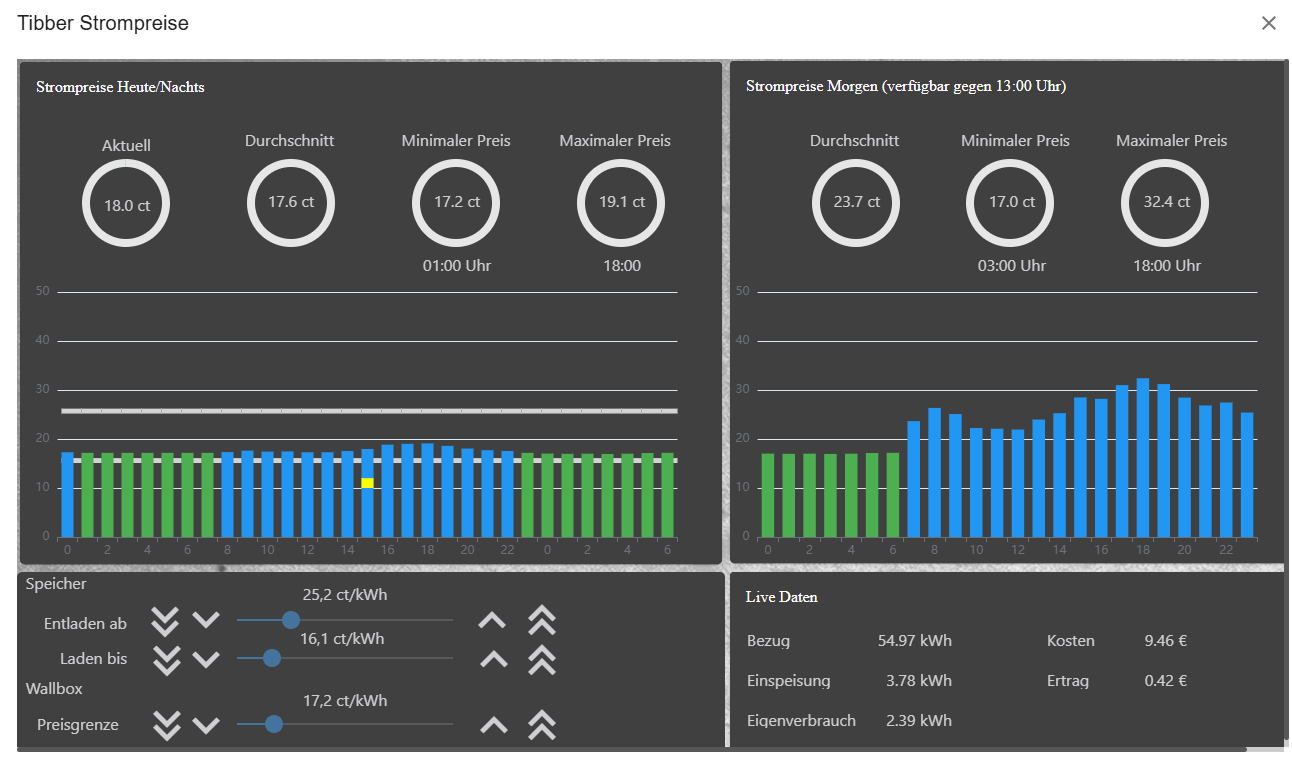This screenshot has width=1292, height=759.
Task: Click the Aktuell 18.0 ct gauge
Action: (x=126, y=205)
